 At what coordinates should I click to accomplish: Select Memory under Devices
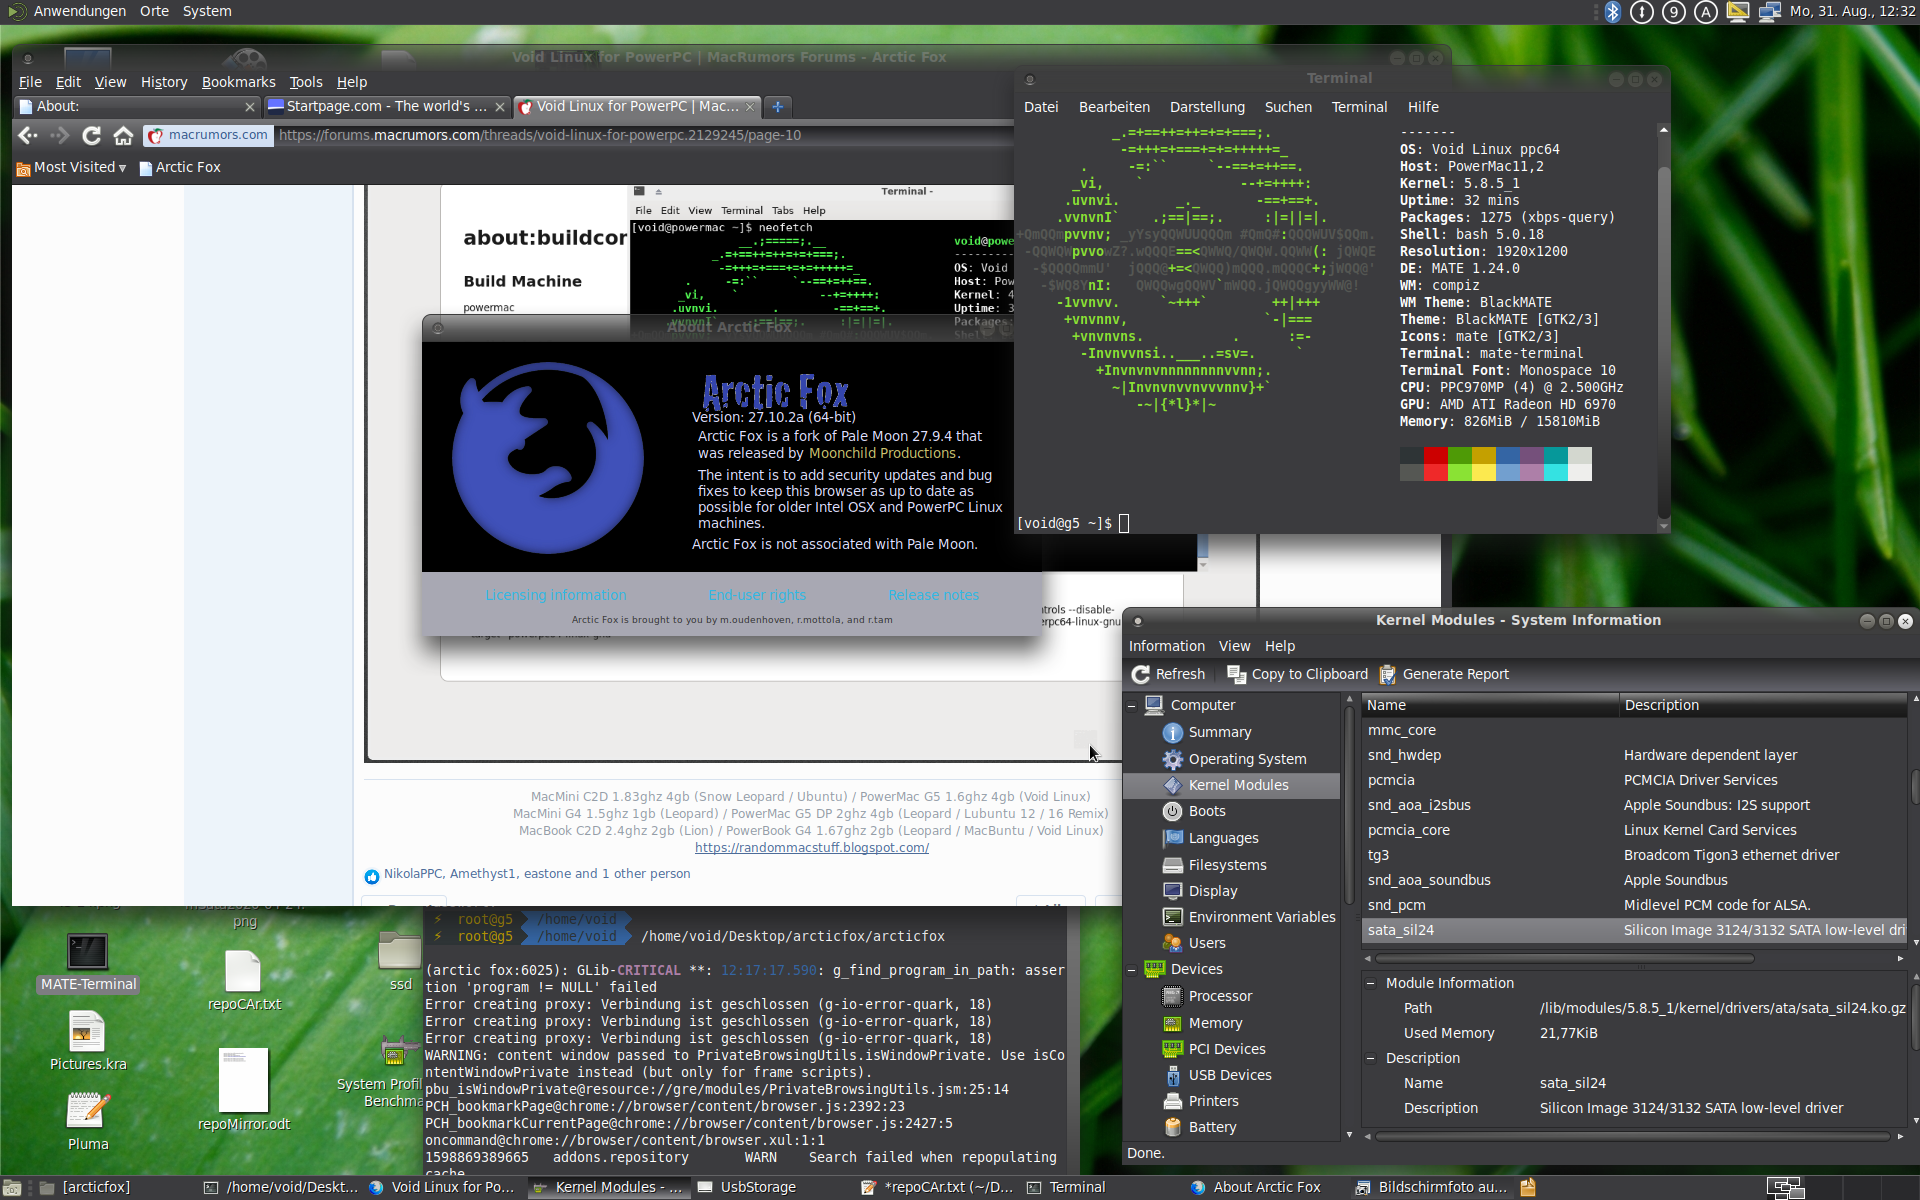click(x=1215, y=1023)
